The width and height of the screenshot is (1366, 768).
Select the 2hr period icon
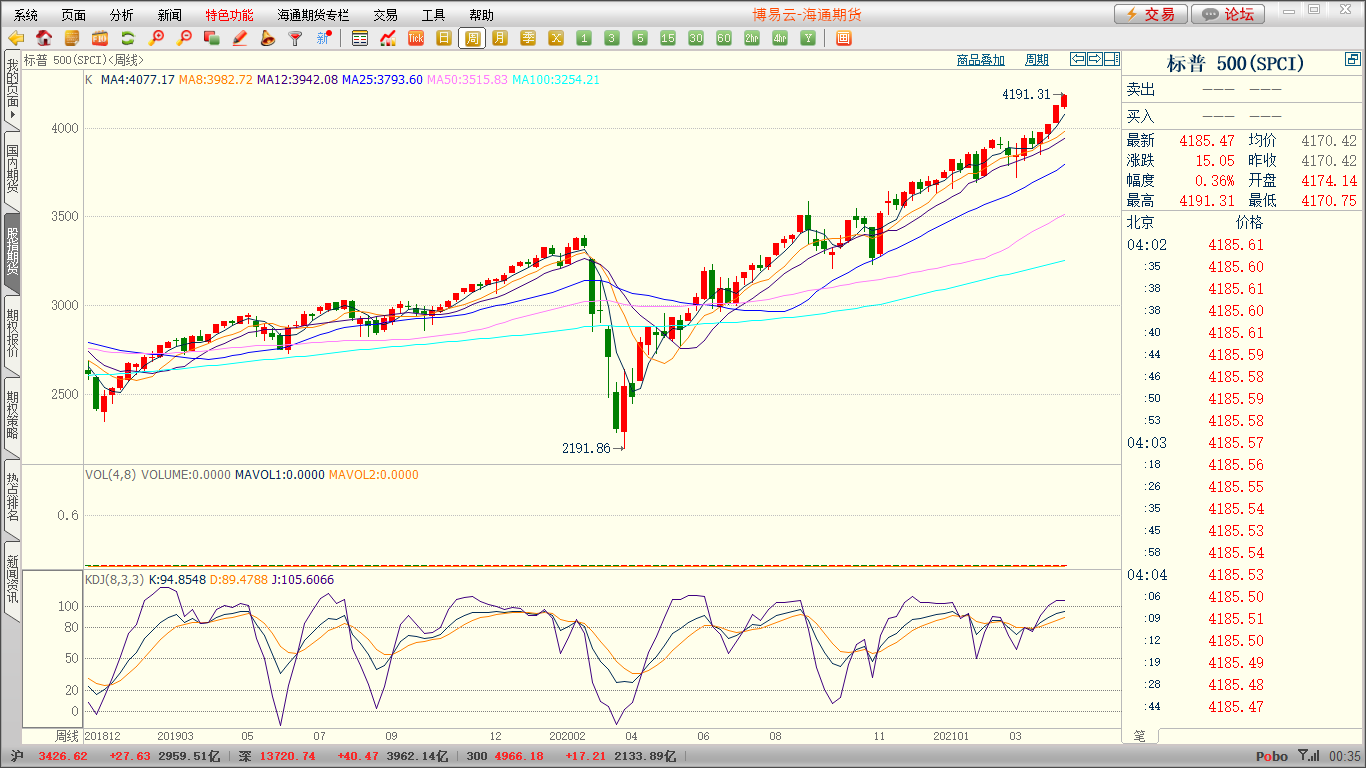click(x=752, y=38)
